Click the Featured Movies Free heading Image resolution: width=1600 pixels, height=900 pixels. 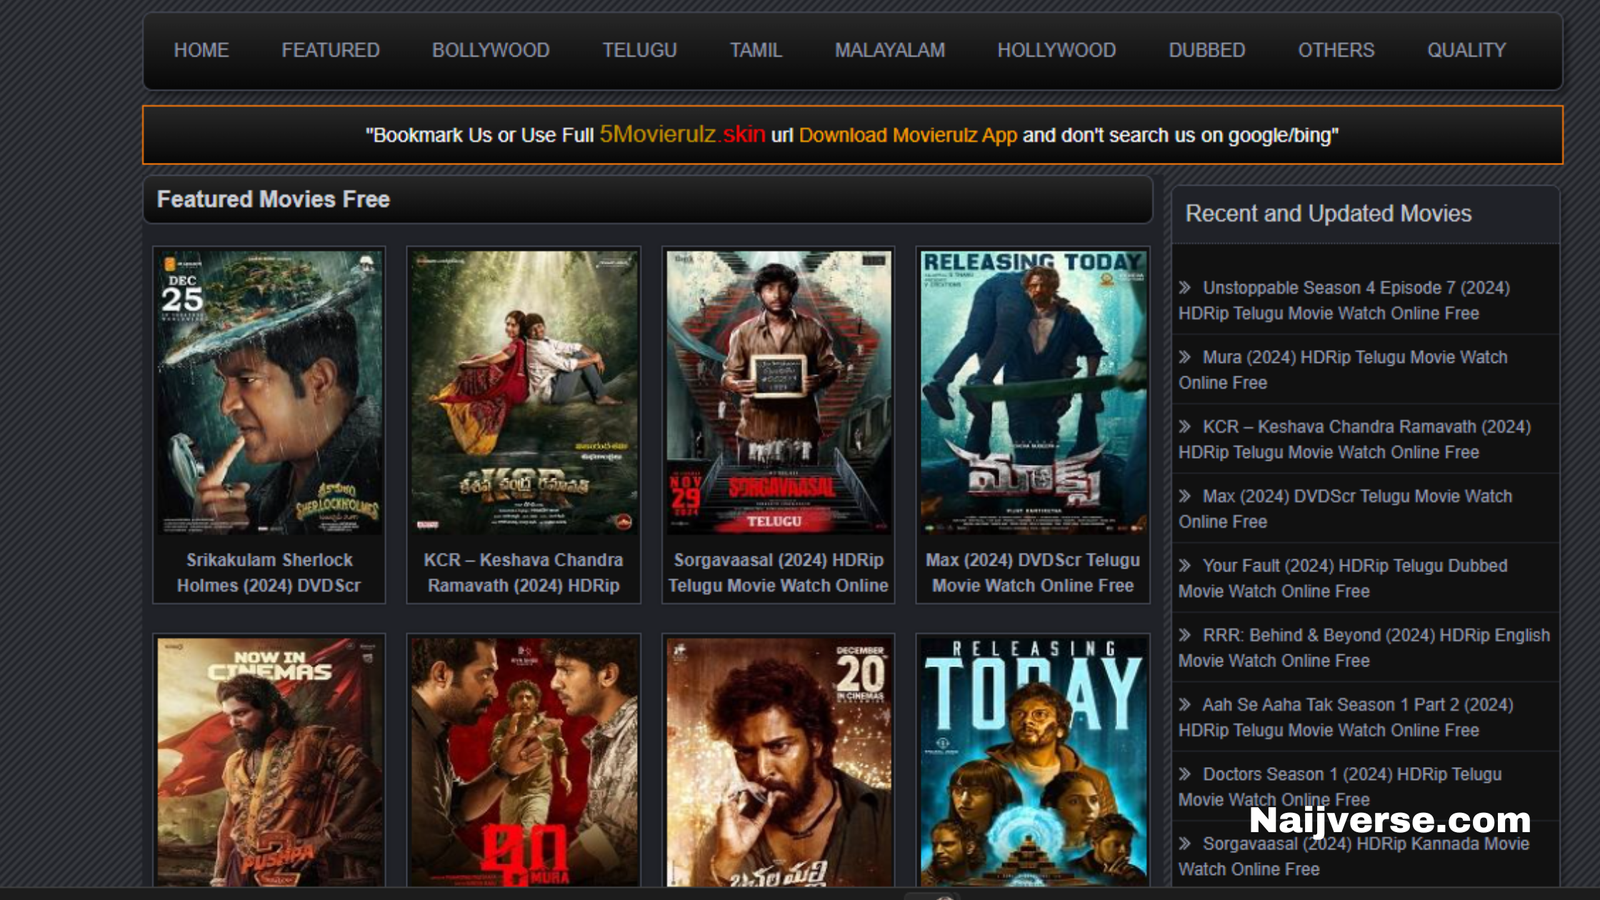(273, 199)
